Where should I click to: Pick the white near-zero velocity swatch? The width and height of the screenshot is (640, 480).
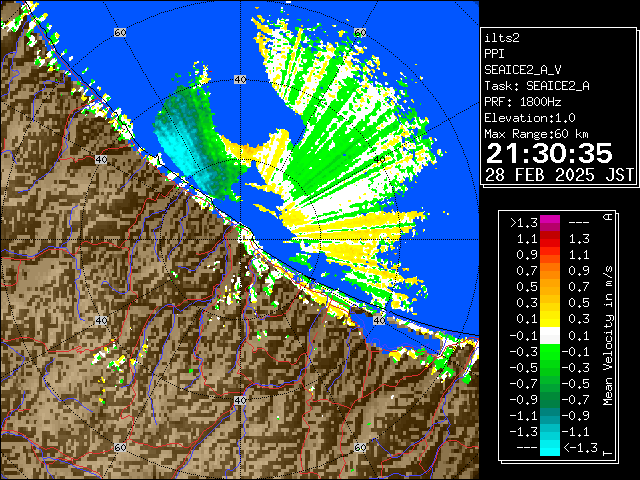tap(550, 336)
